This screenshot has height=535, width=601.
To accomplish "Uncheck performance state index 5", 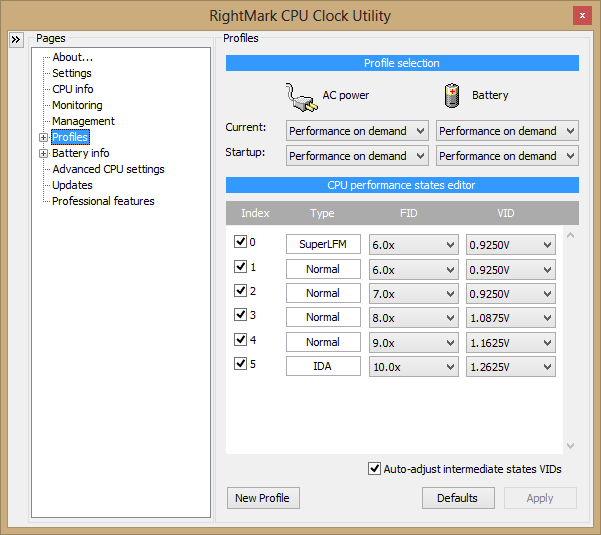I will tap(240, 363).
